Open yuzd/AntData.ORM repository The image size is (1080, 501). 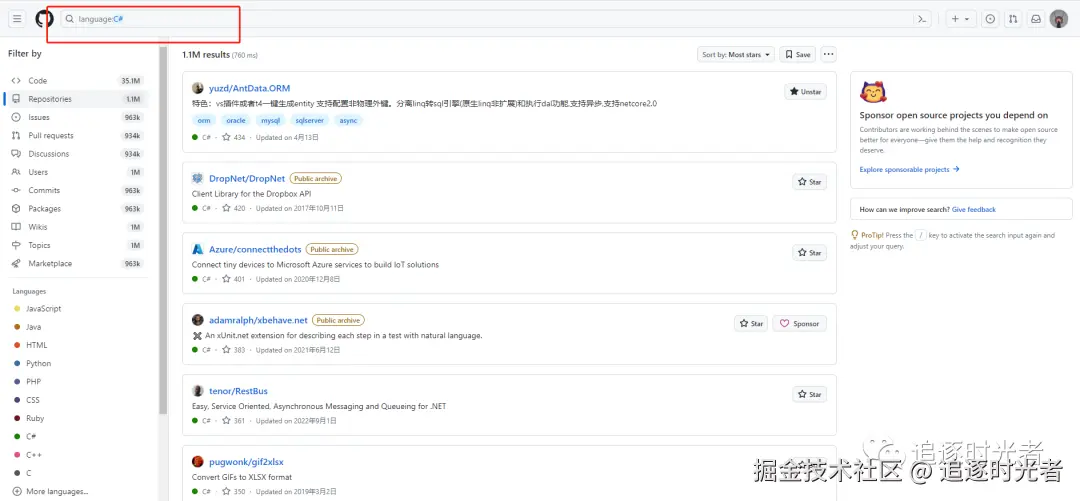click(249, 88)
